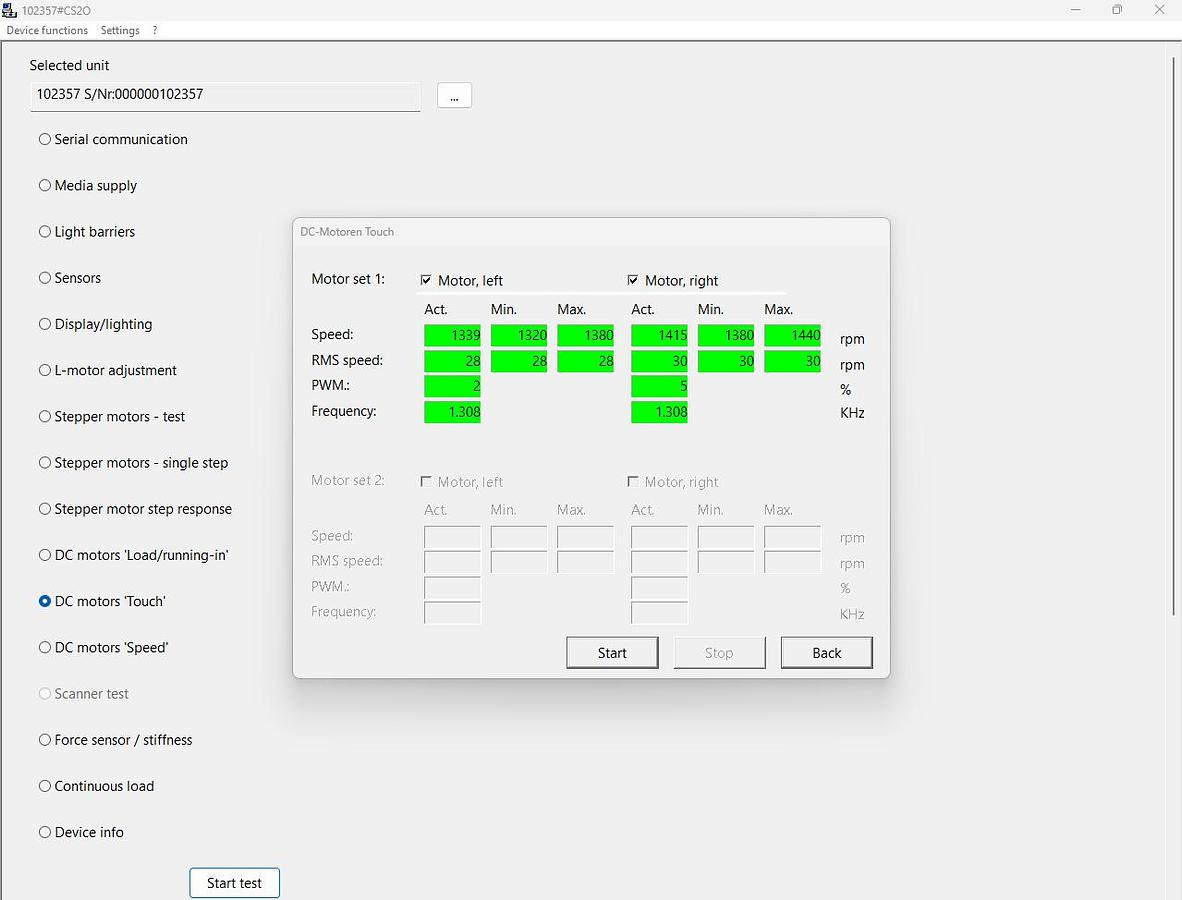The image size is (1182, 900).
Task: Open the Settings menu
Action: pyautogui.click(x=120, y=30)
